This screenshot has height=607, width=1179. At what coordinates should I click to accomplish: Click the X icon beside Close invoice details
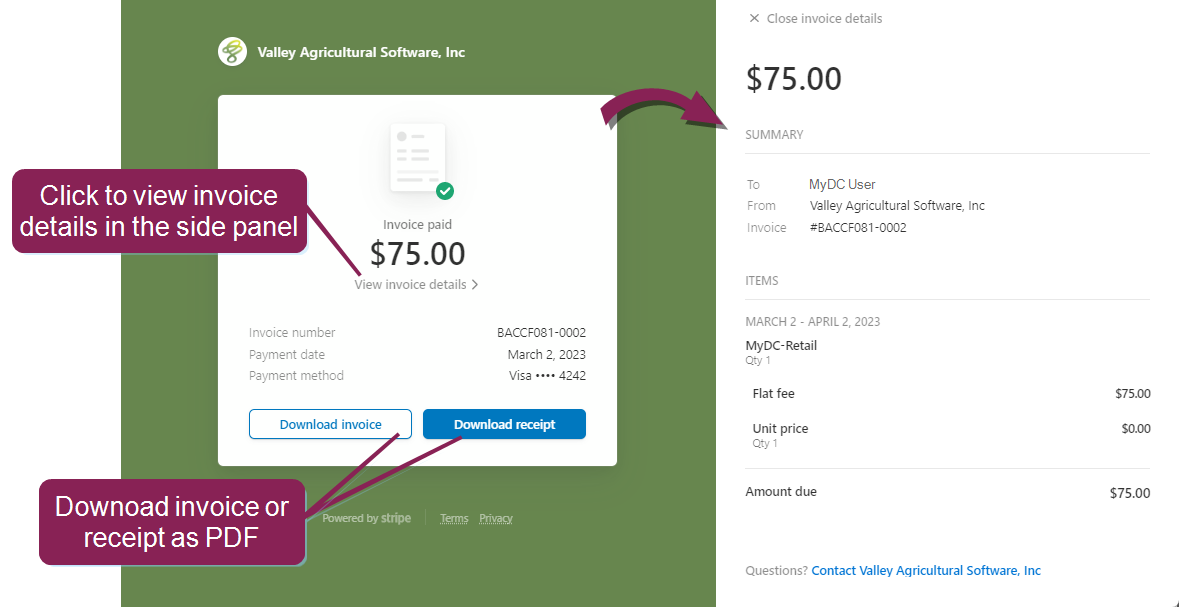754,18
